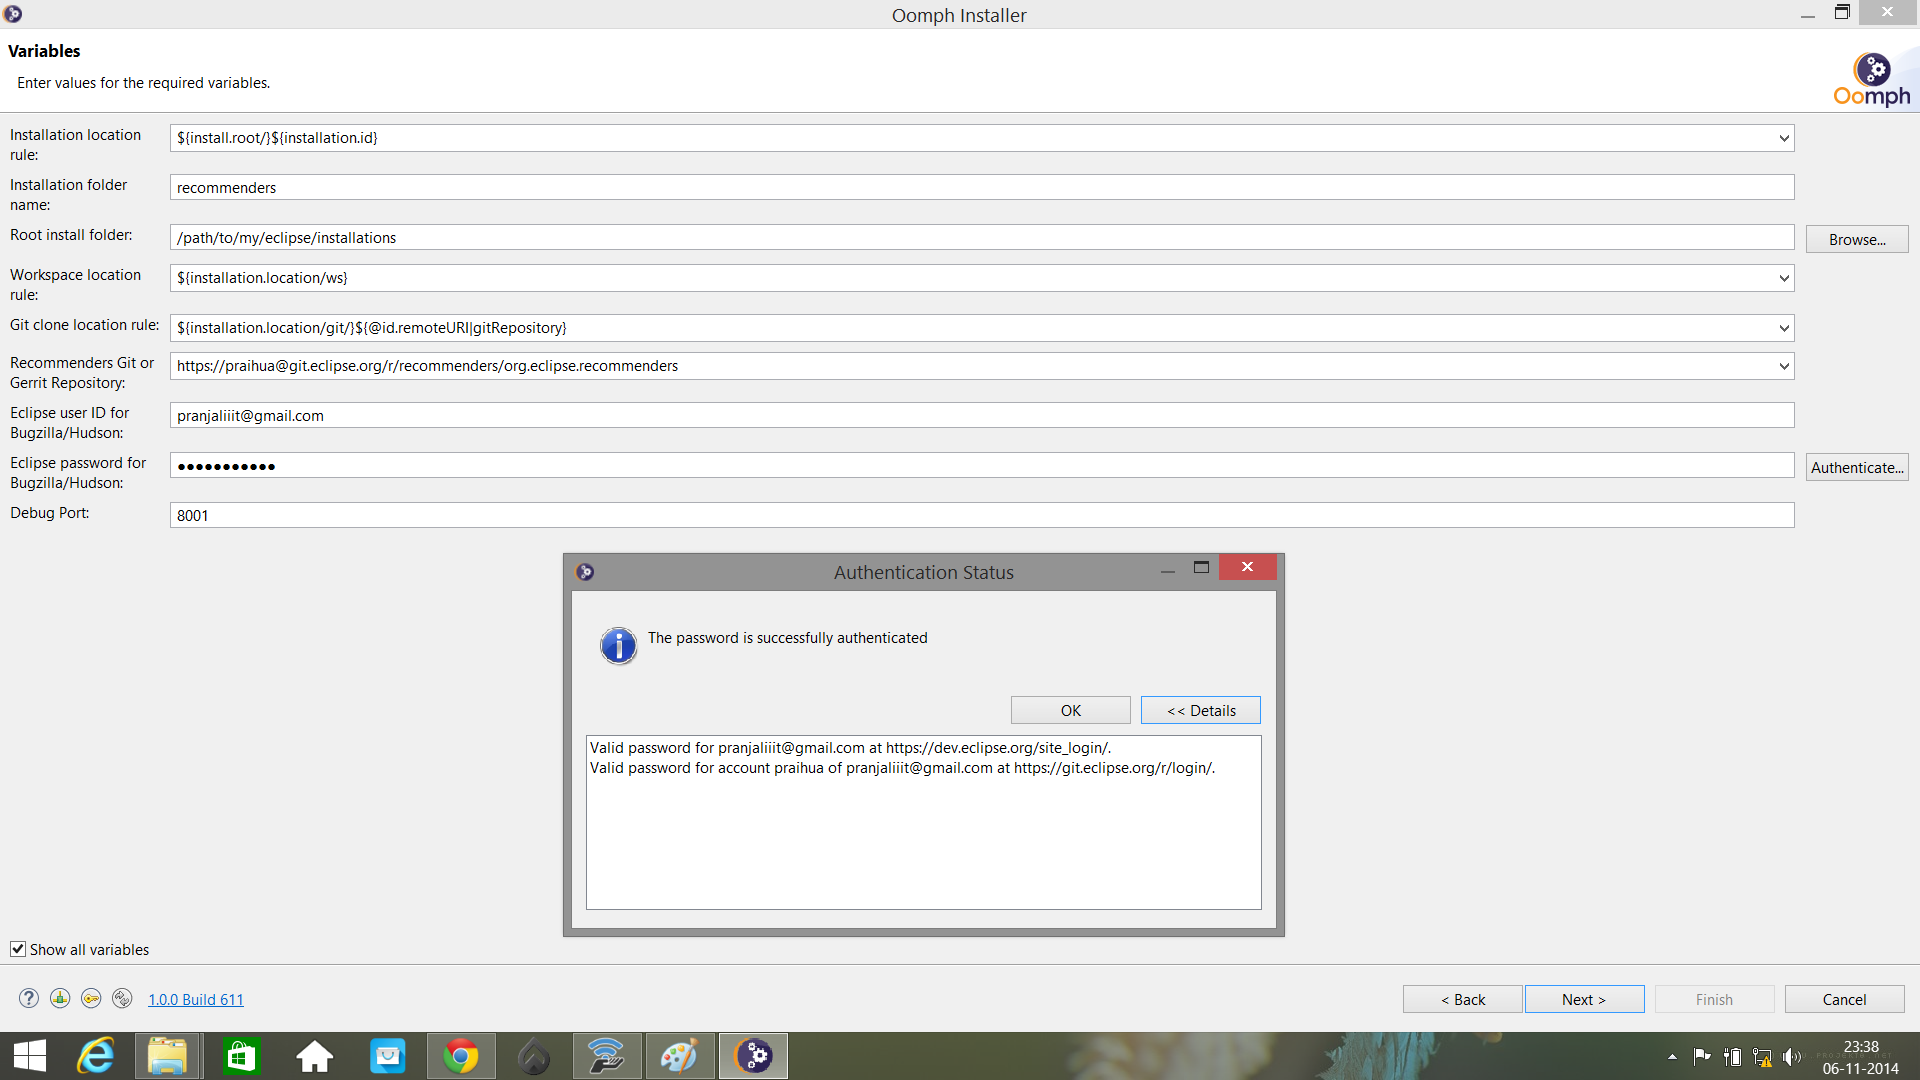Show hidden tray icons arrow
Viewport: 1920px width, 1080px height.
tap(1672, 1057)
